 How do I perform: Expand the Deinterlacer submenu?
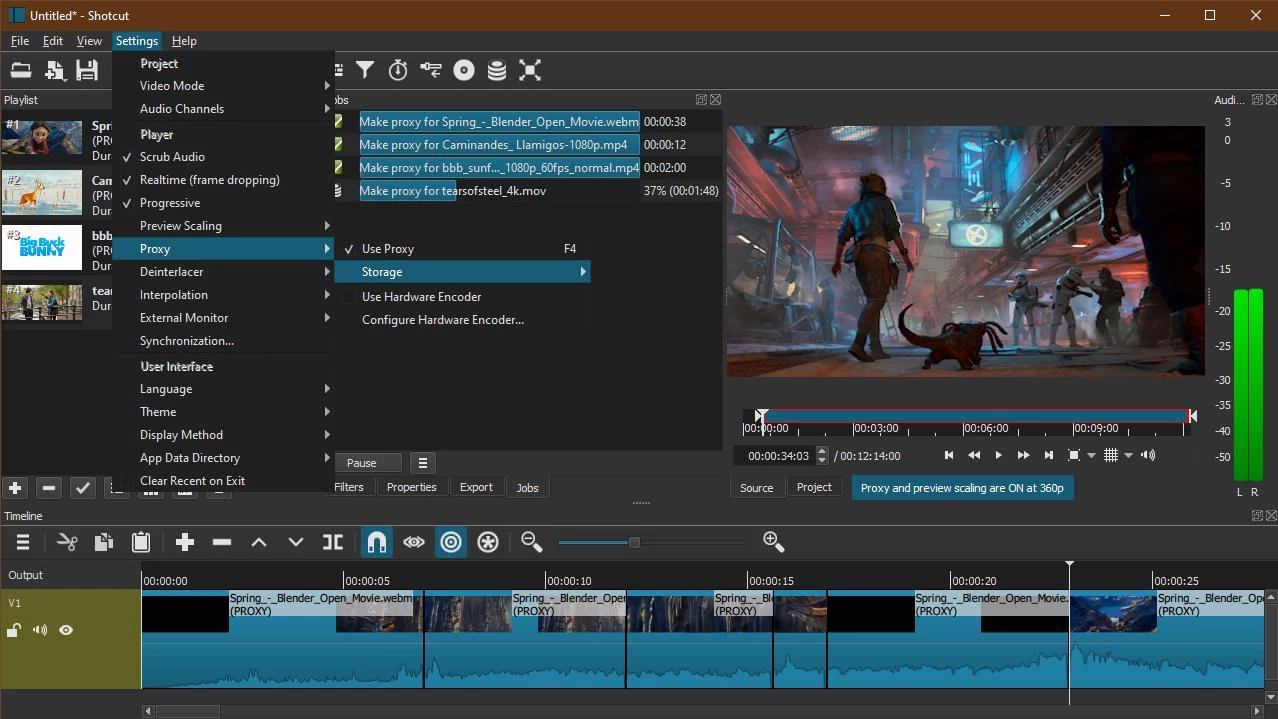coord(223,272)
